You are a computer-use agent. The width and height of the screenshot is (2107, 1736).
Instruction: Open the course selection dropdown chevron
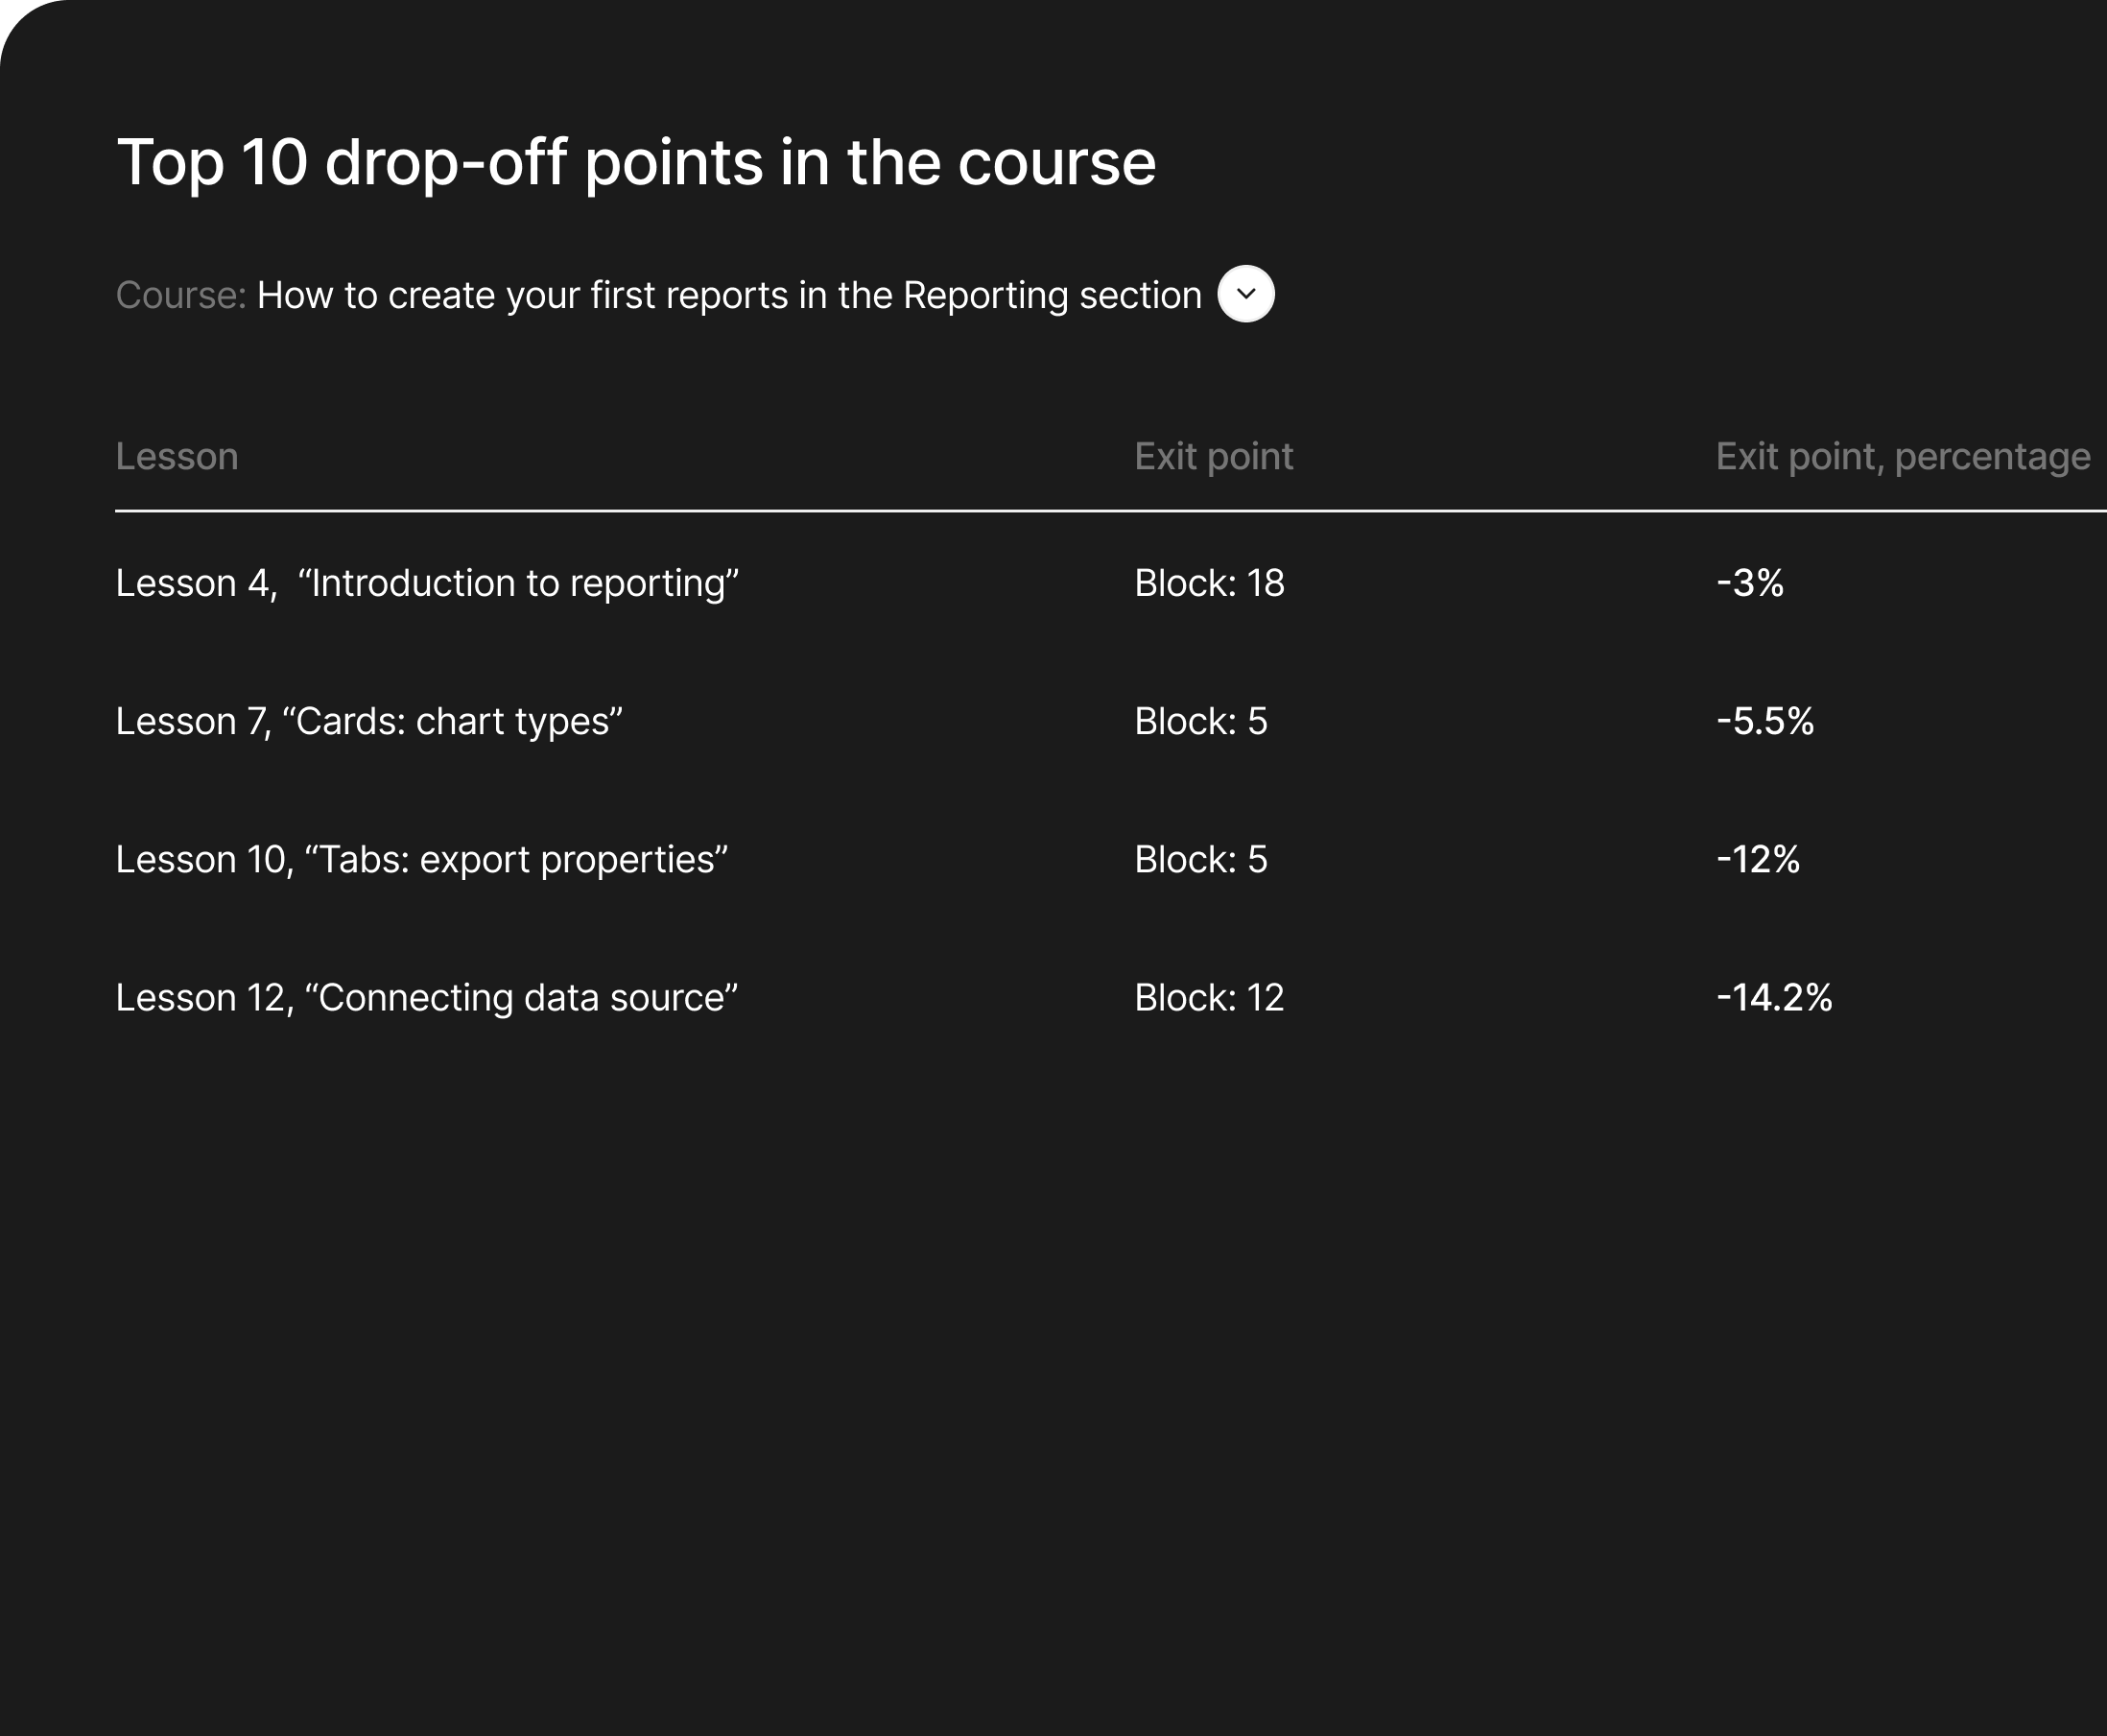(1245, 294)
